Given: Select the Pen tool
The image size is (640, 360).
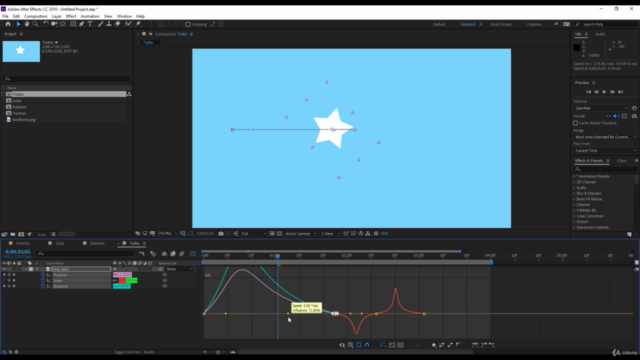Looking at the screenshot, I should pyautogui.click(x=82, y=24).
